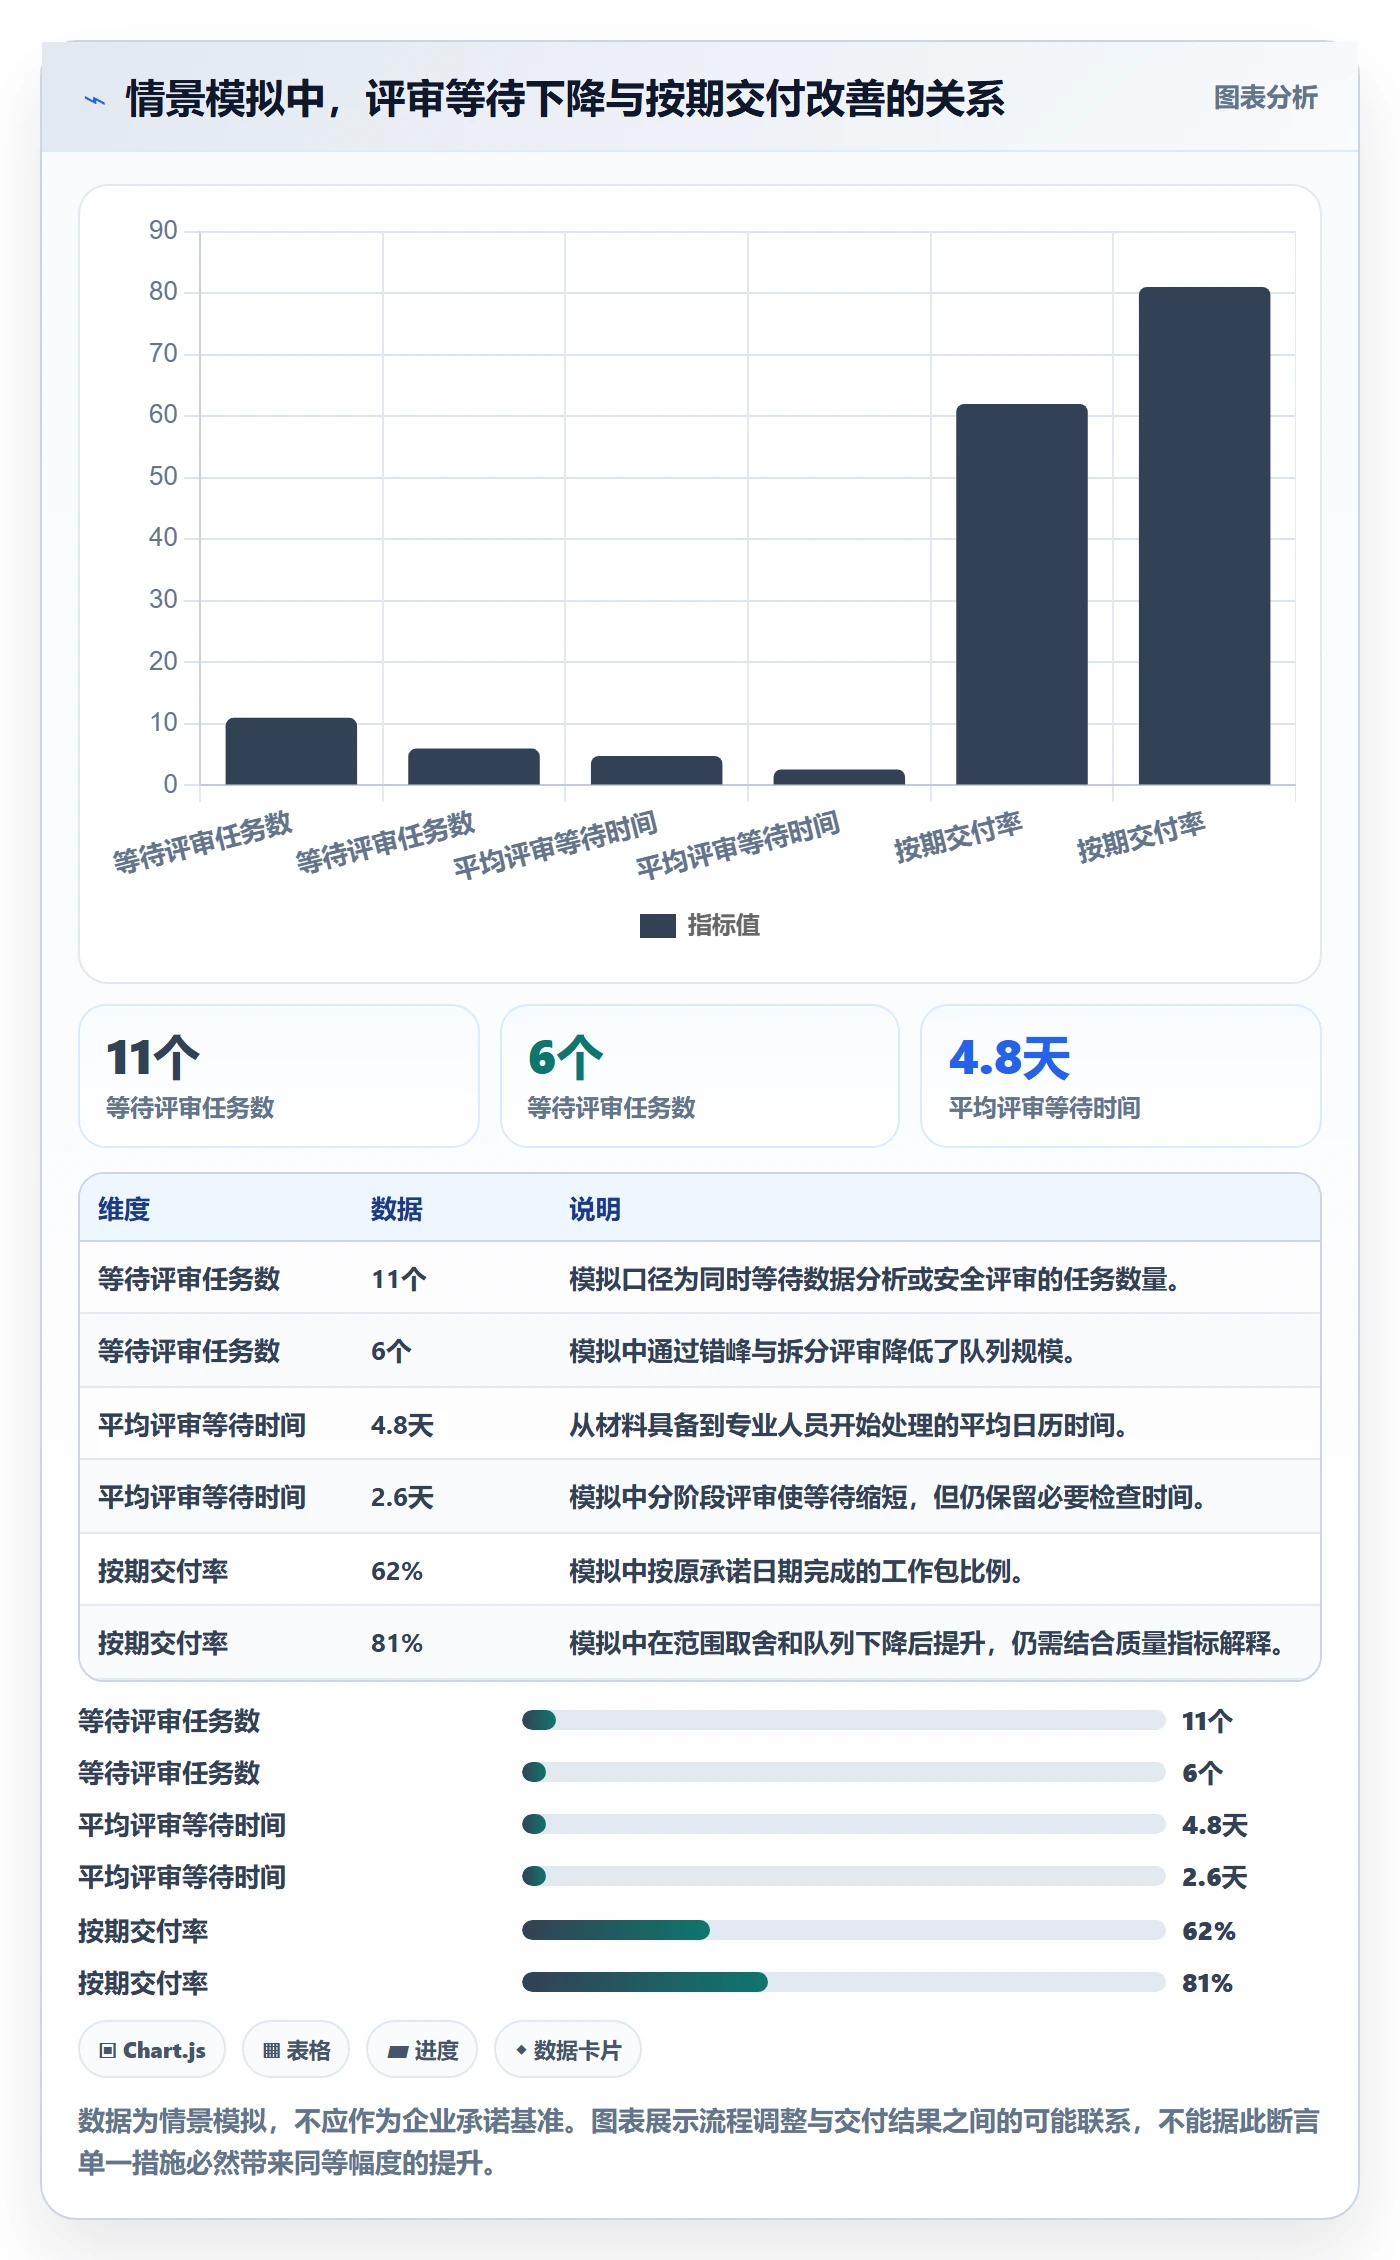Click the 数据 column header
The width and height of the screenshot is (1400, 2260).
pyautogui.click(x=397, y=1209)
